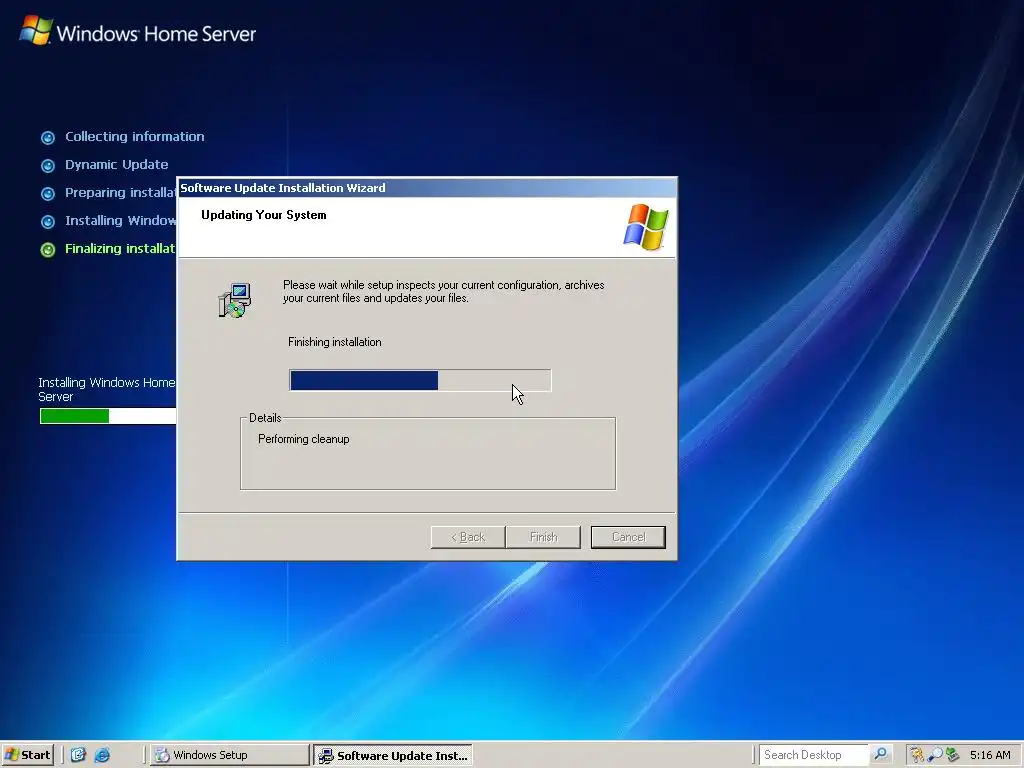
Task: Click the 5:16 AM clock
Action: point(990,755)
